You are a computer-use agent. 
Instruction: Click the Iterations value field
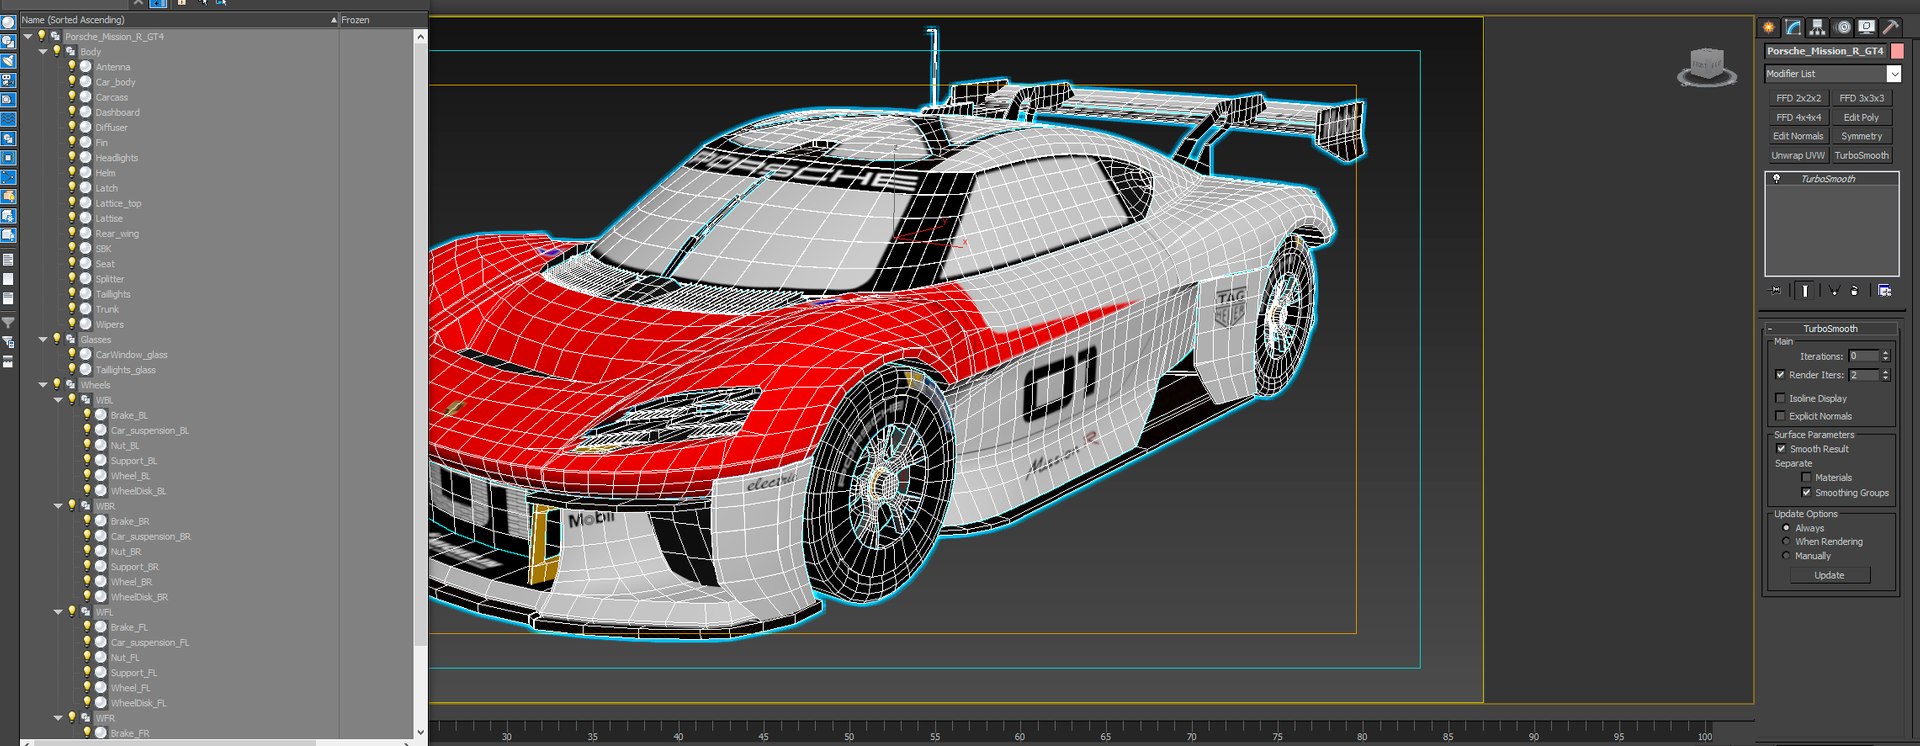pyautogui.click(x=1863, y=356)
